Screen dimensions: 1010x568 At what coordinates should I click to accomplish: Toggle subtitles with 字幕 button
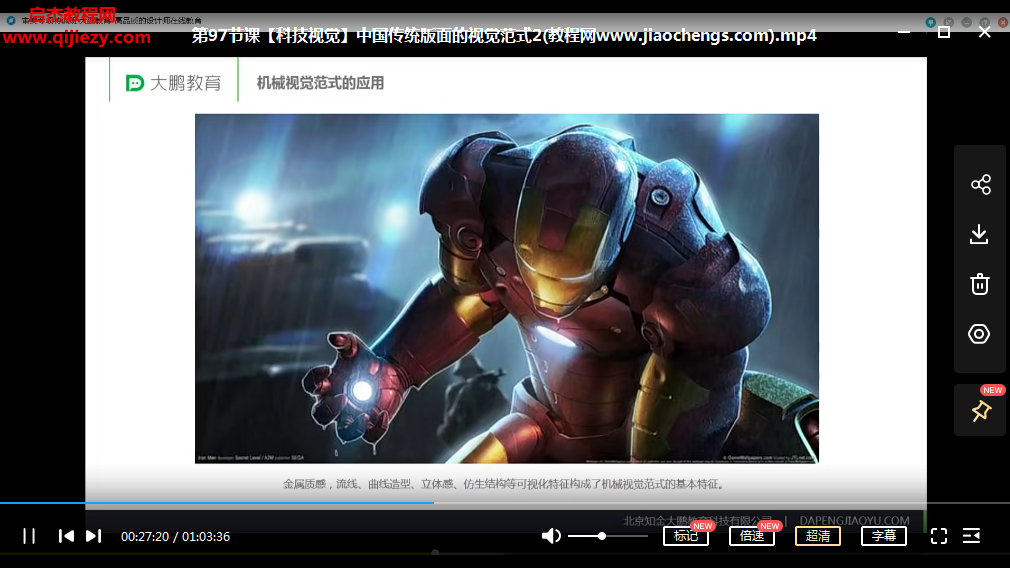point(884,536)
